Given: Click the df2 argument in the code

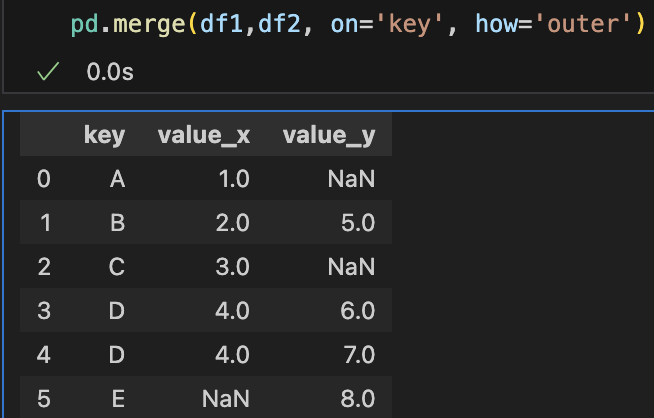Looking at the screenshot, I should pyautogui.click(x=279, y=24).
